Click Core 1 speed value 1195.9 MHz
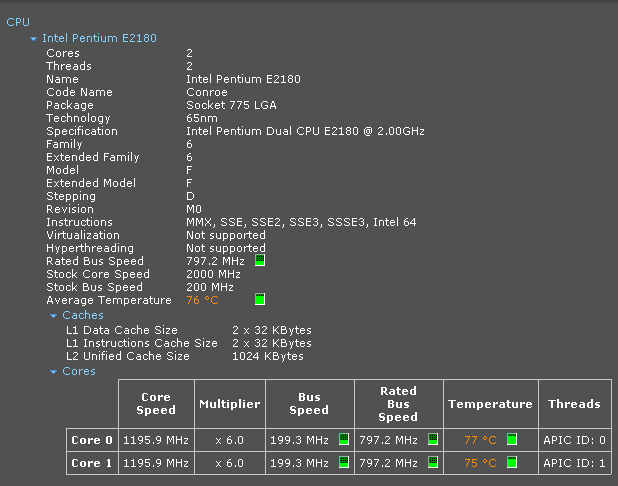618x486 pixels. (x=156, y=463)
